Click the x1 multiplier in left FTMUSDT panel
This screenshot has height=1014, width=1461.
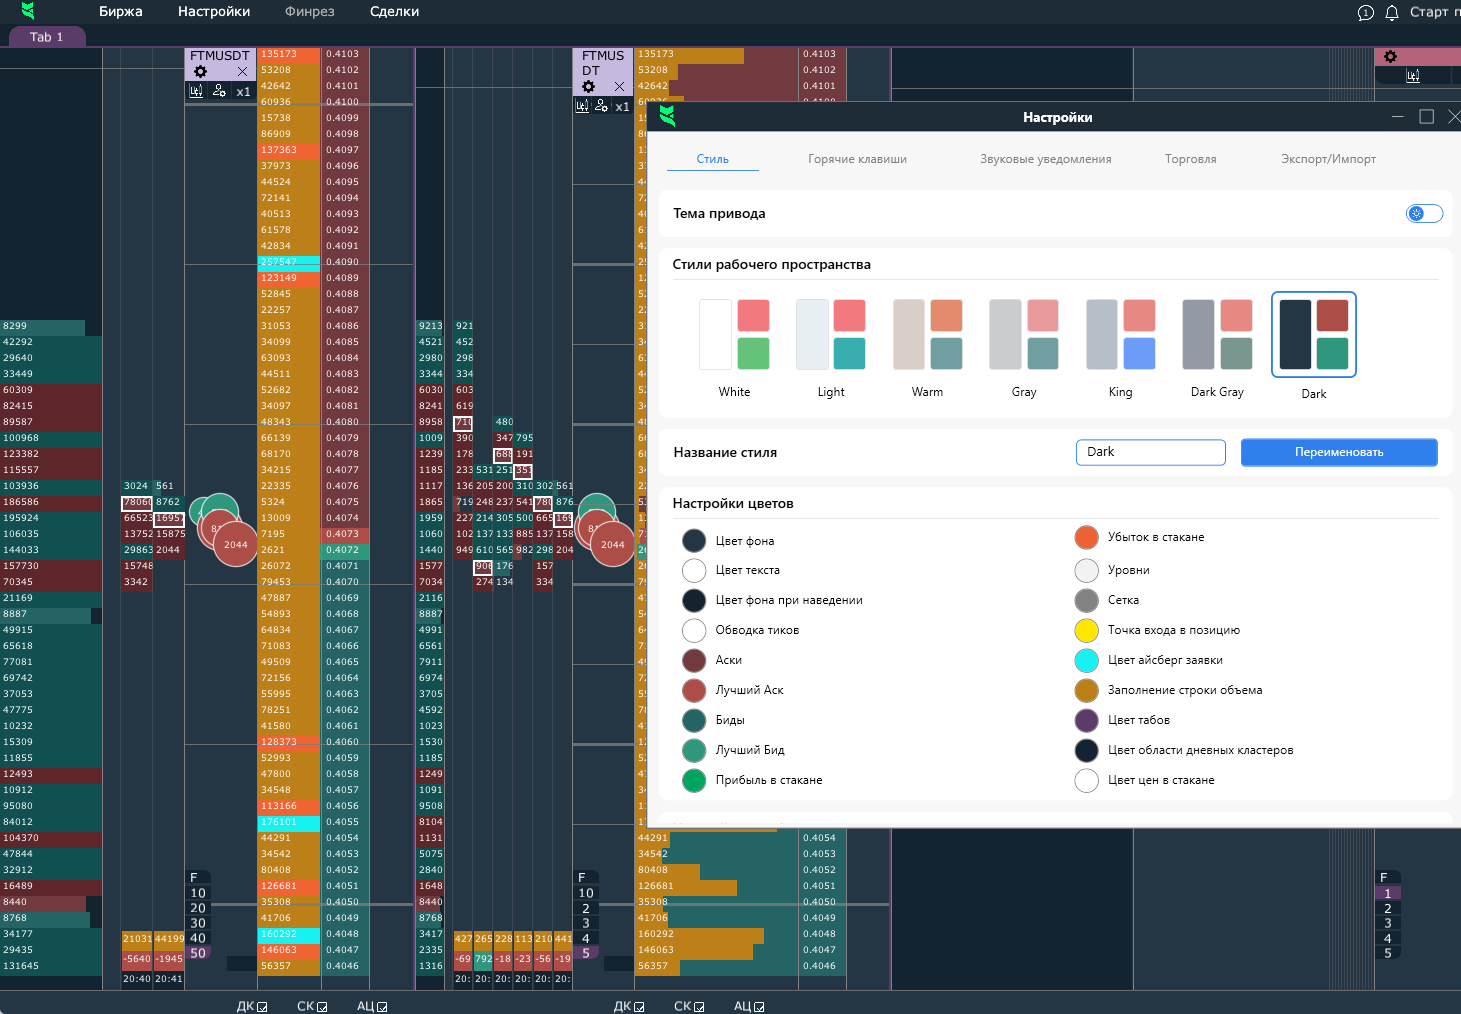(243, 92)
